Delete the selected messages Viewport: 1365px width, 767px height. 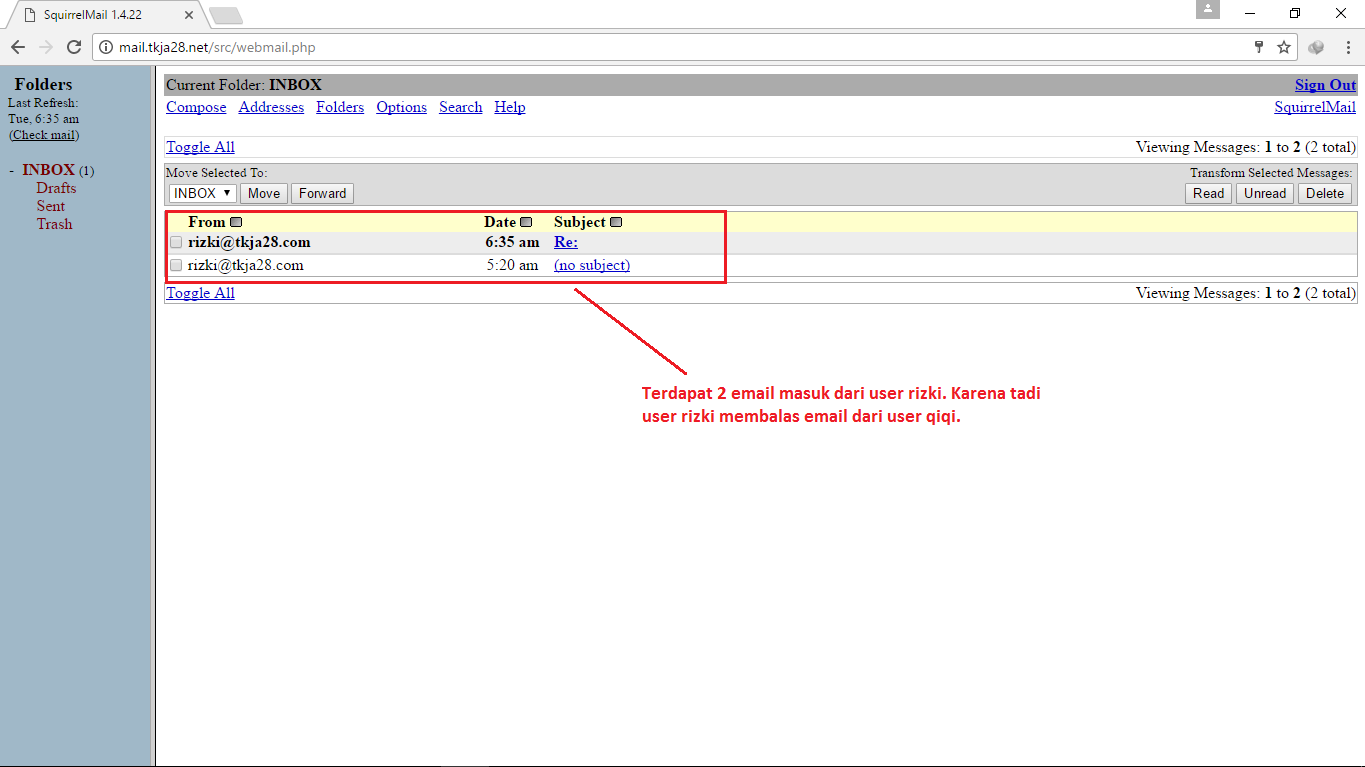pos(1325,193)
